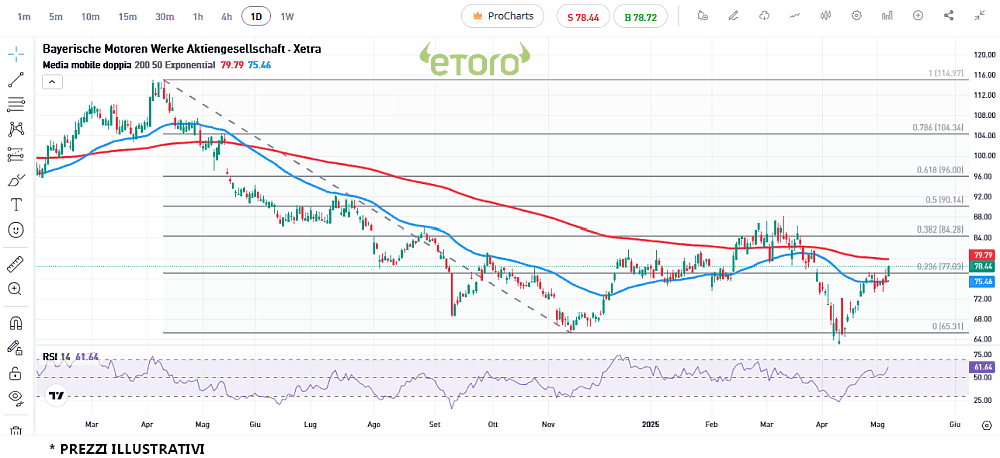The width and height of the screenshot is (1000, 458).
Task: Toggle magnet mode snapping
Action: [16, 323]
